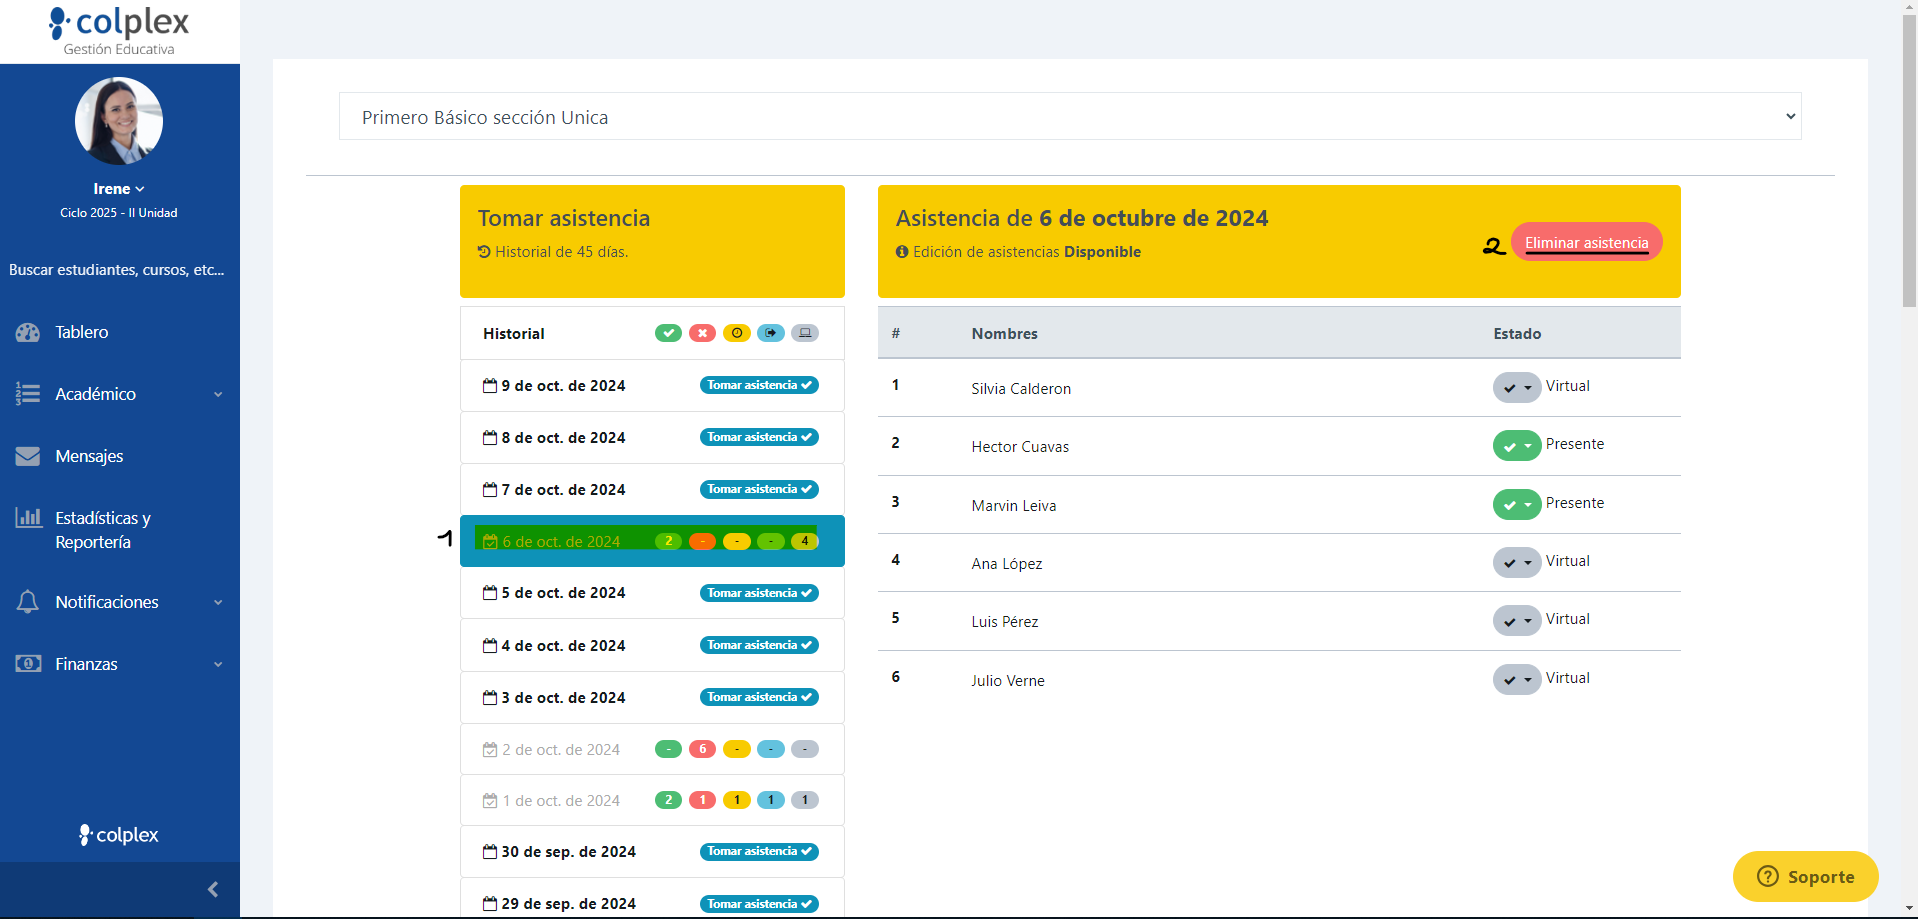Click the student search field
1918x919 pixels.
point(117,270)
